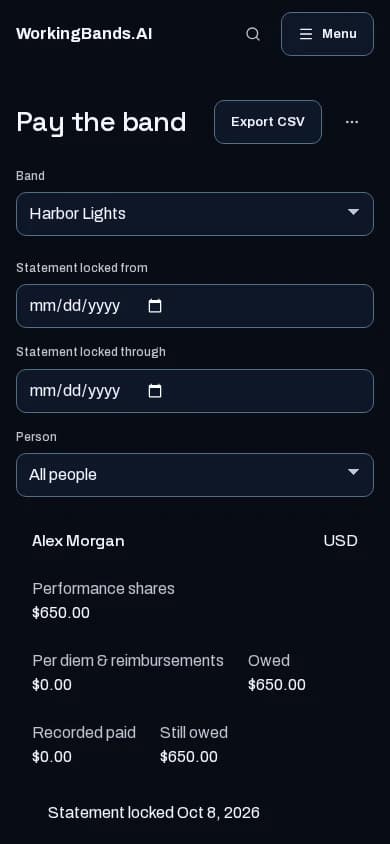Click the Recorded paid $0.00 value
Screen dimensions: 390x844
pyautogui.click(x=52, y=757)
